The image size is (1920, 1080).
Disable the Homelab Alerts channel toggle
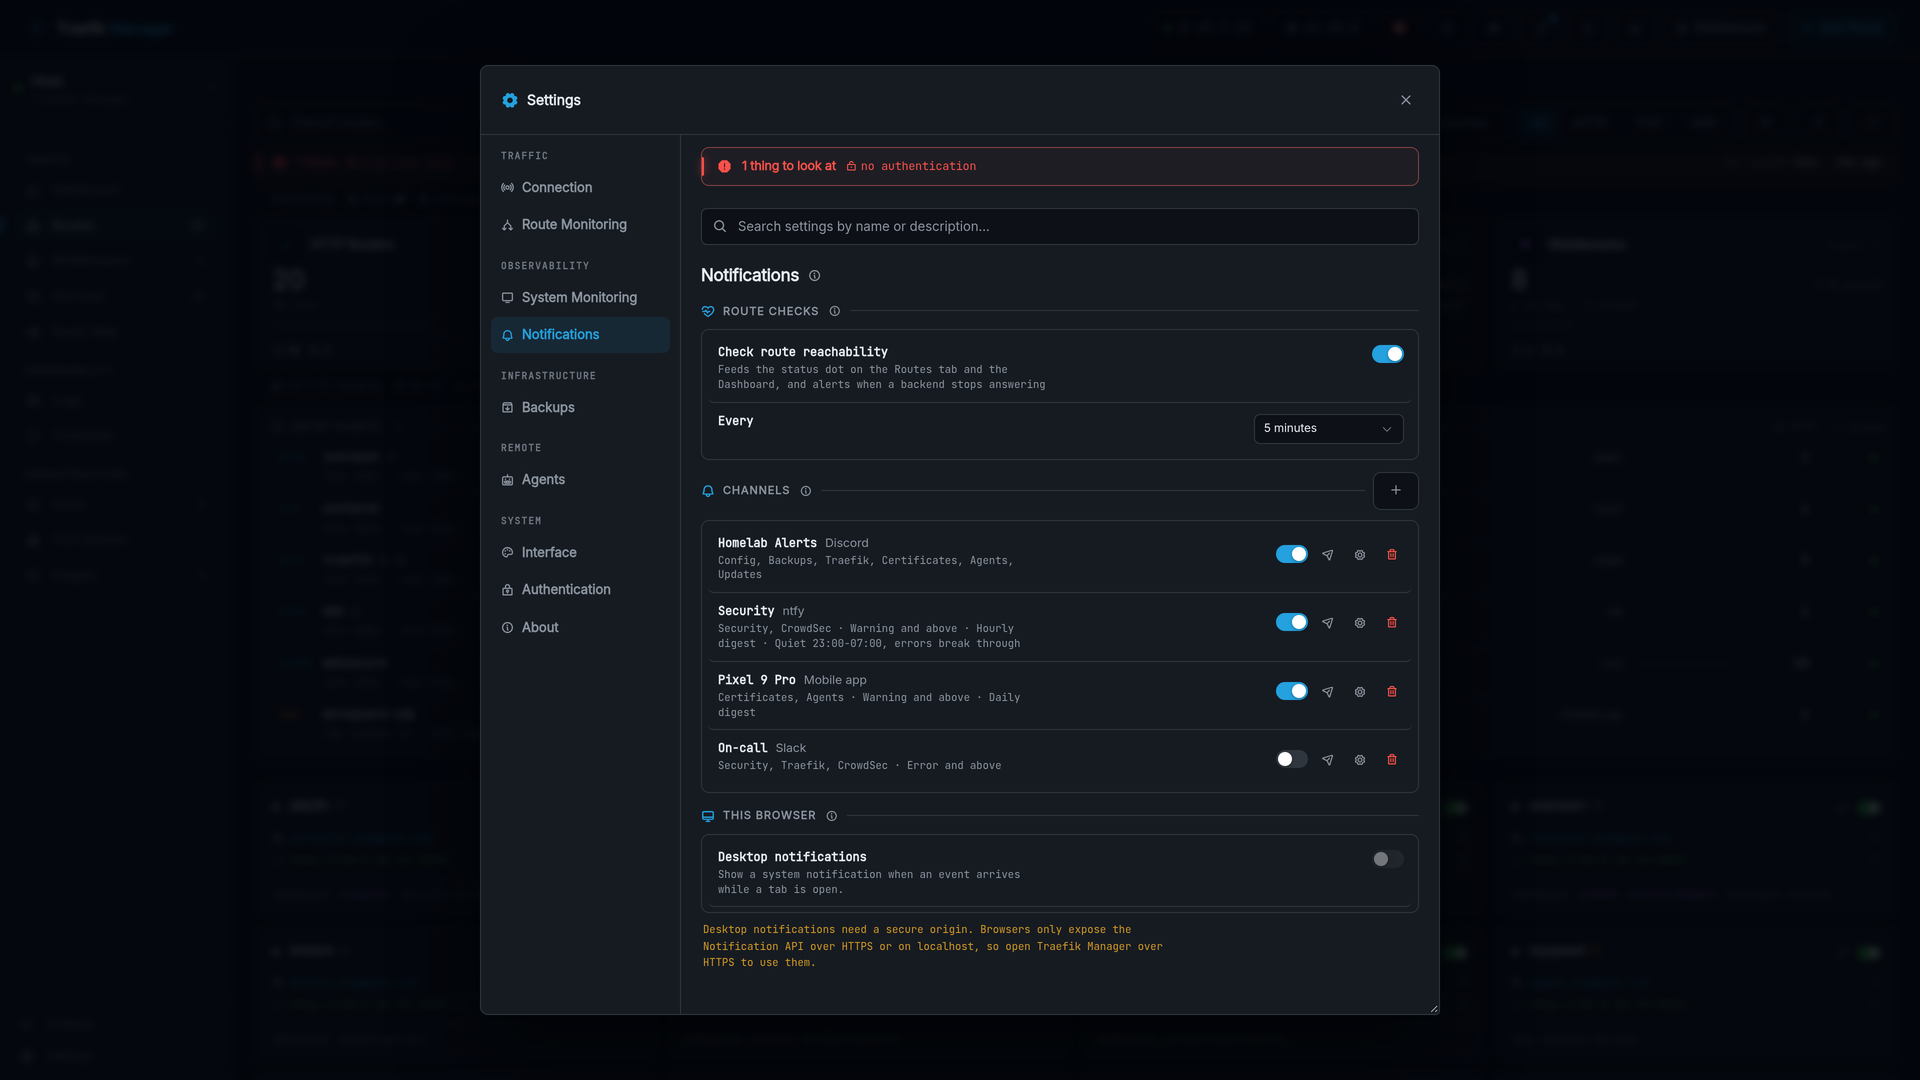(x=1291, y=554)
